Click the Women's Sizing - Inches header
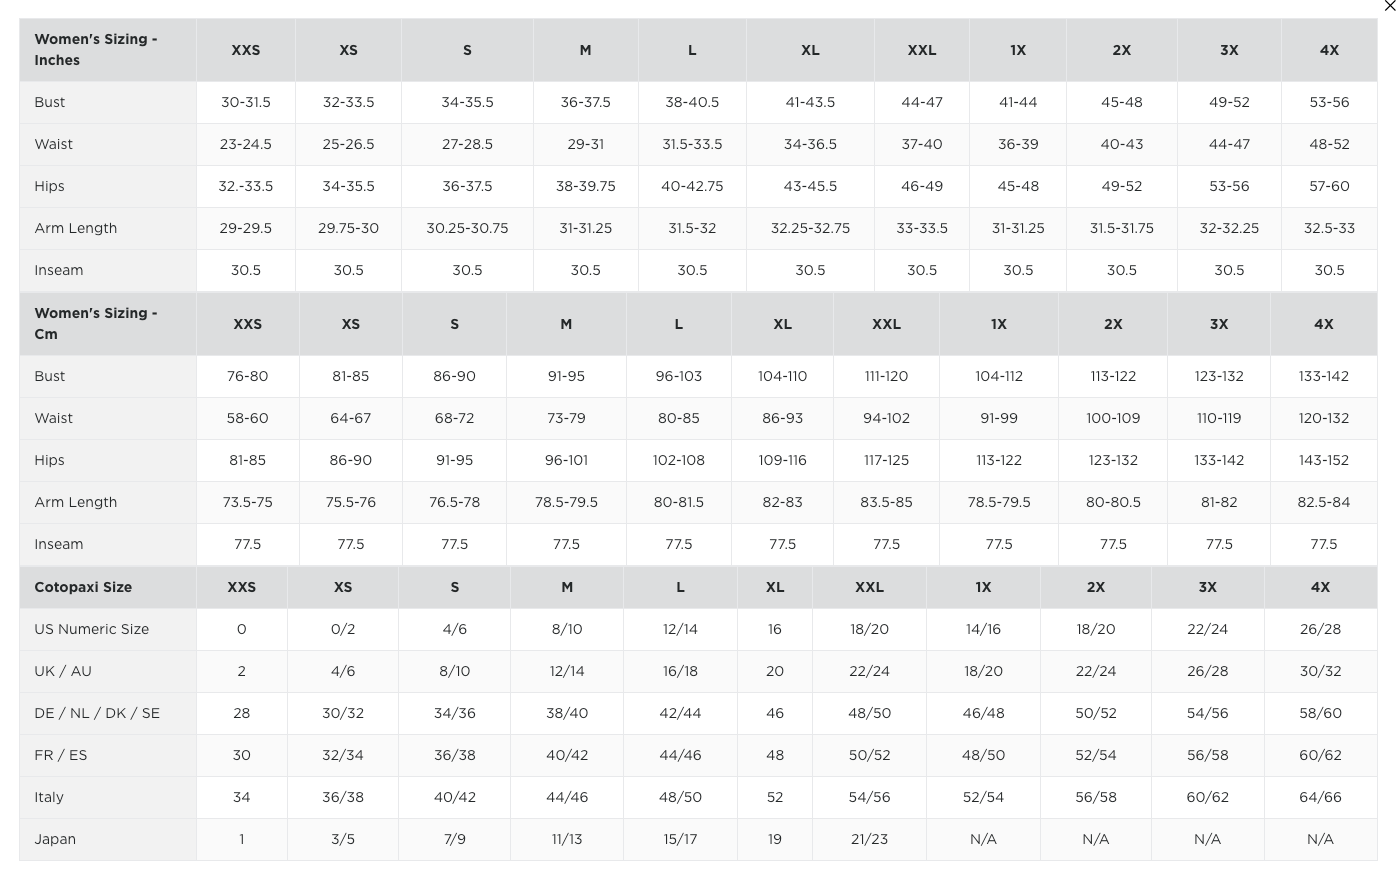Image resolution: width=1399 pixels, height=878 pixels. click(x=96, y=50)
